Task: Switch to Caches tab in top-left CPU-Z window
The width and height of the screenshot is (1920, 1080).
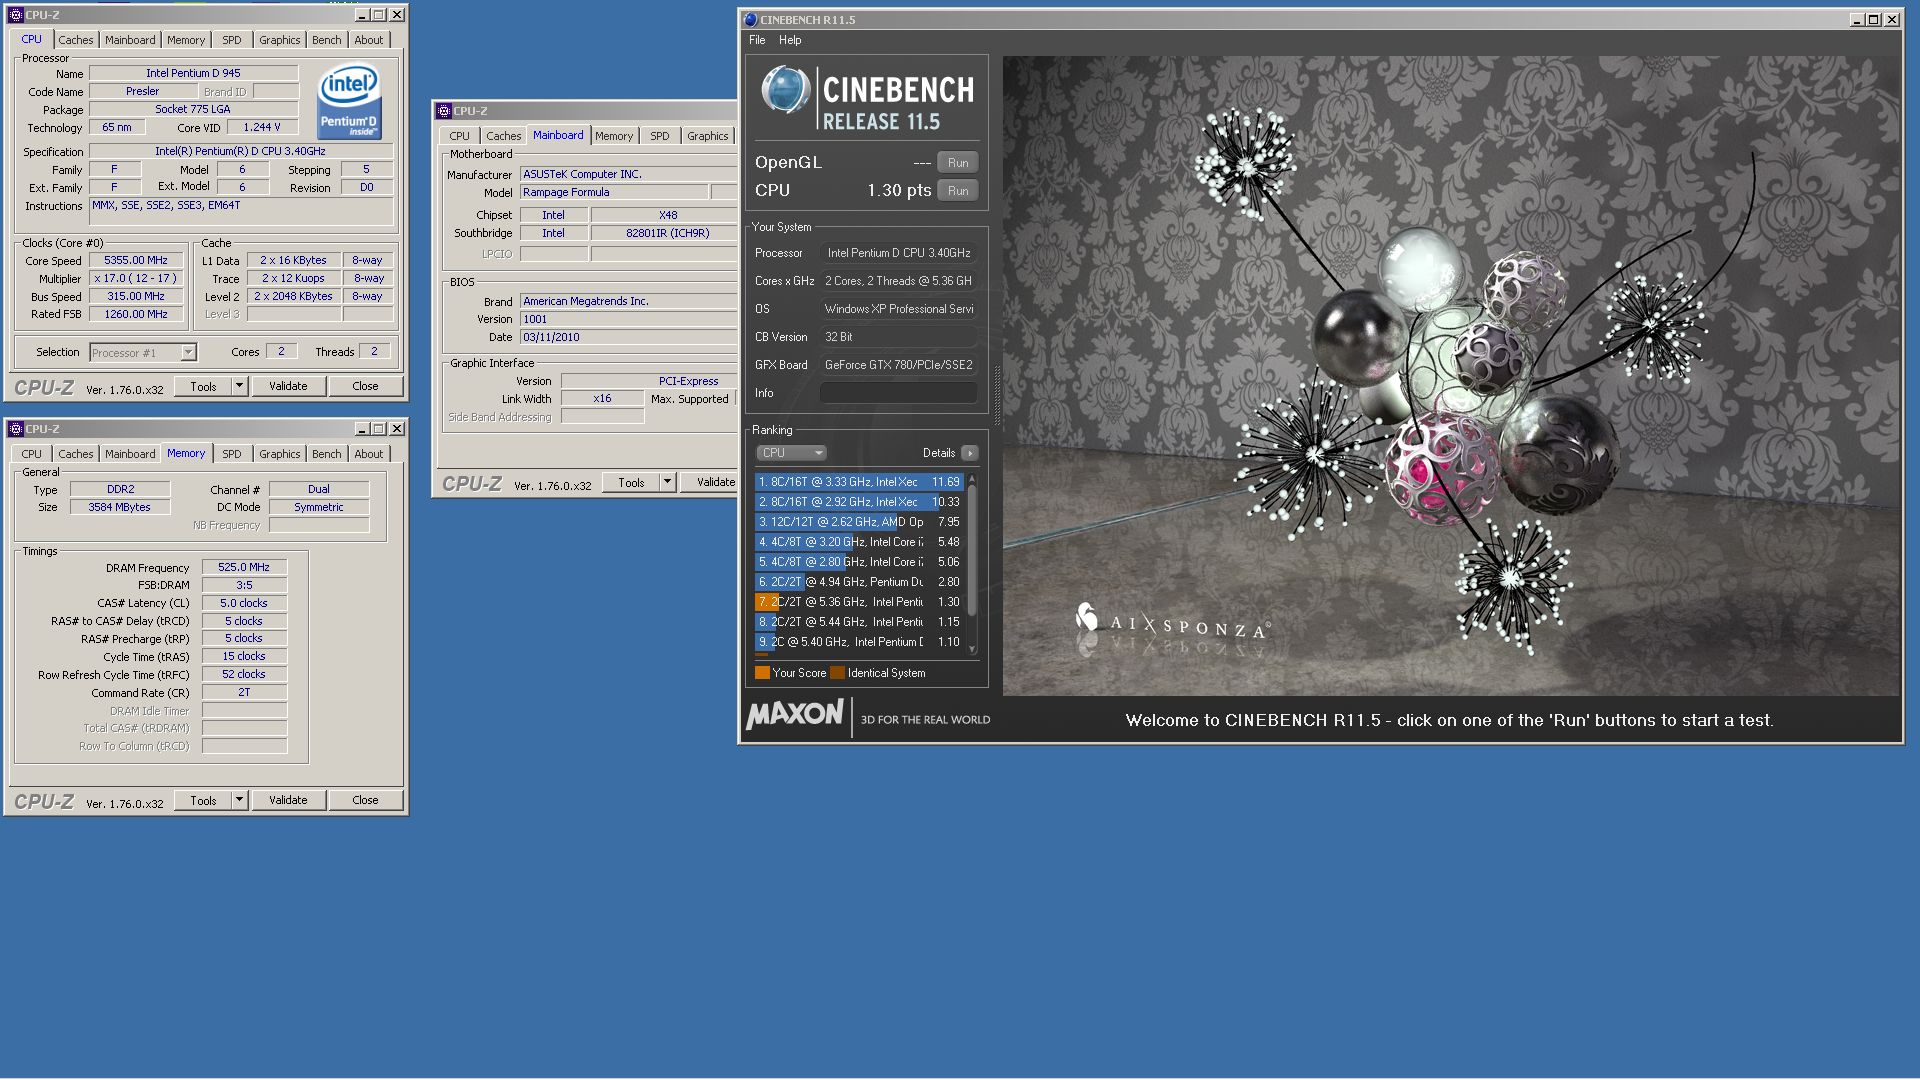Action: click(x=75, y=40)
